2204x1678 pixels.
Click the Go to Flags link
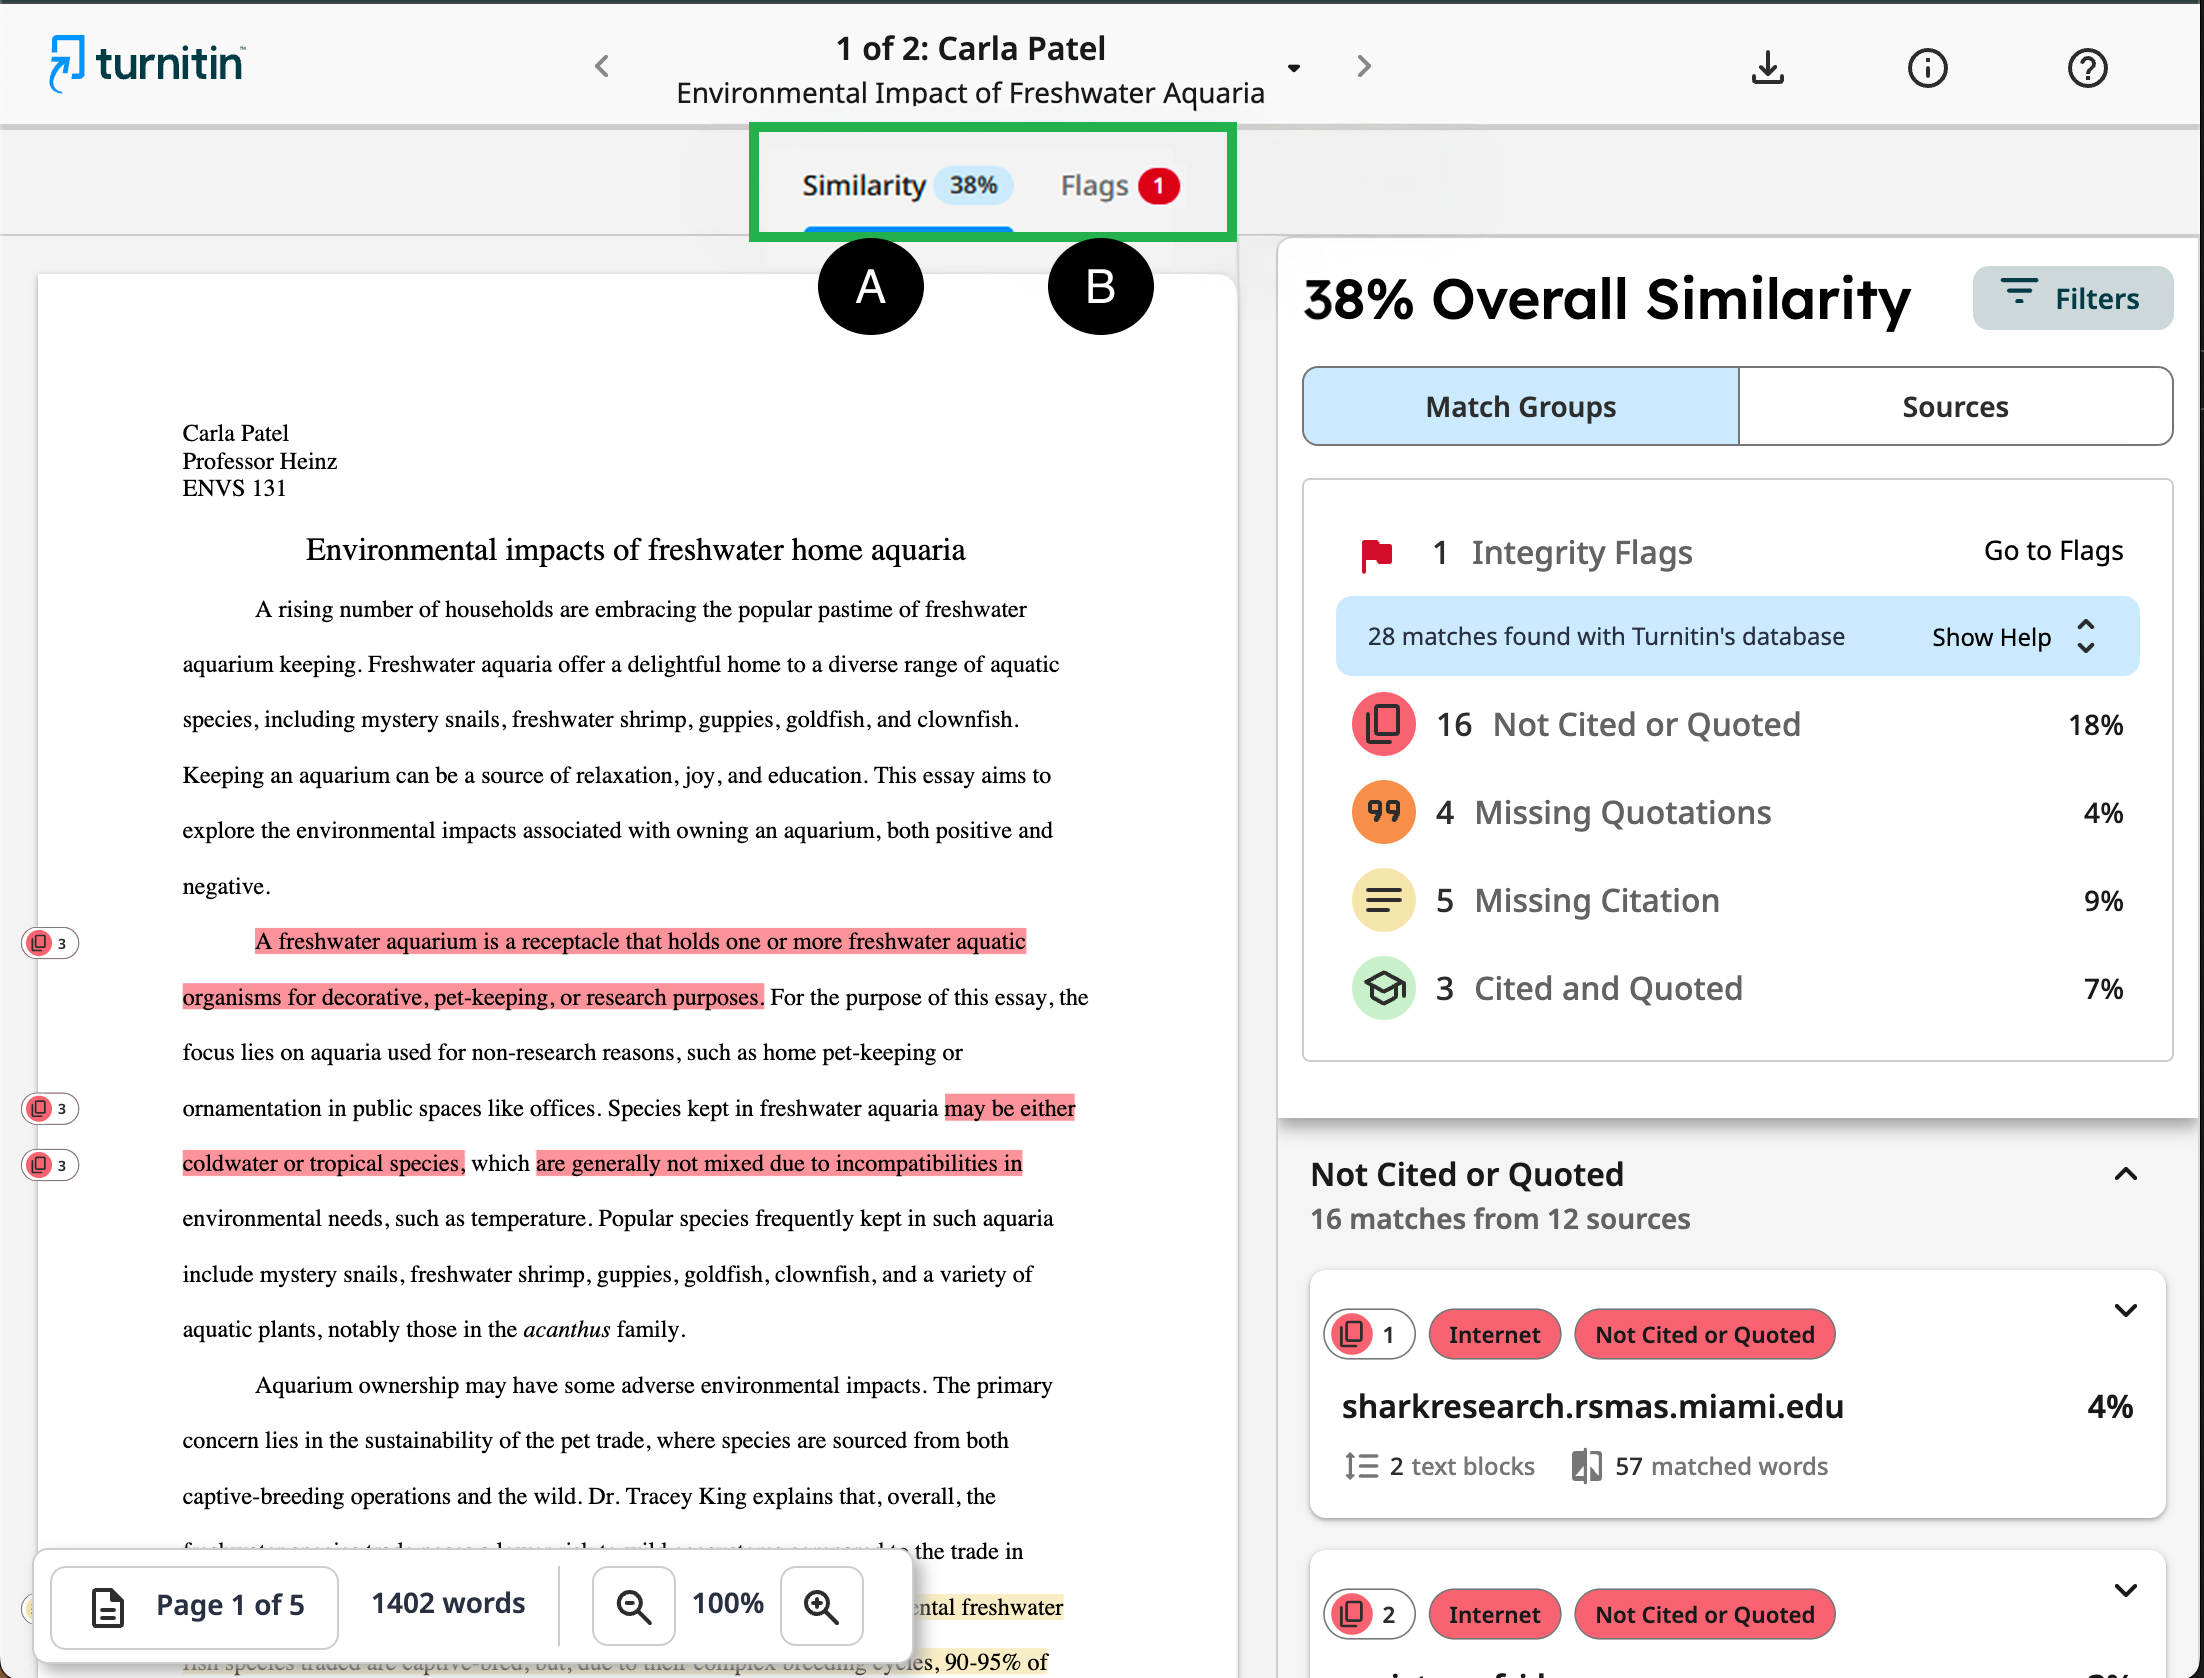click(x=2053, y=551)
